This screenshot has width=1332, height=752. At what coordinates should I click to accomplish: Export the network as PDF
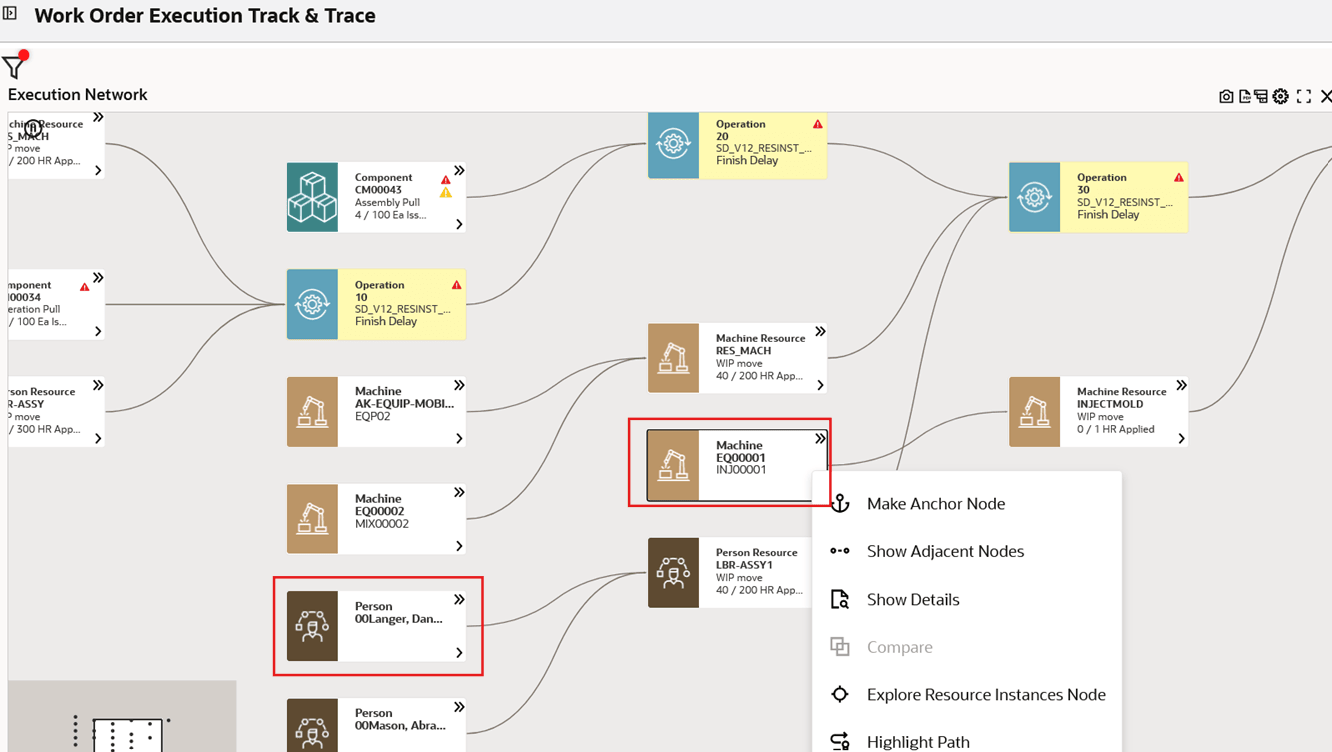point(1244,96)
